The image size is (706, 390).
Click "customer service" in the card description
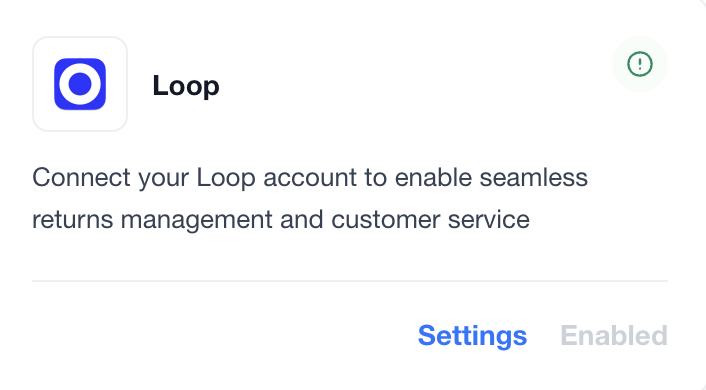430,220
